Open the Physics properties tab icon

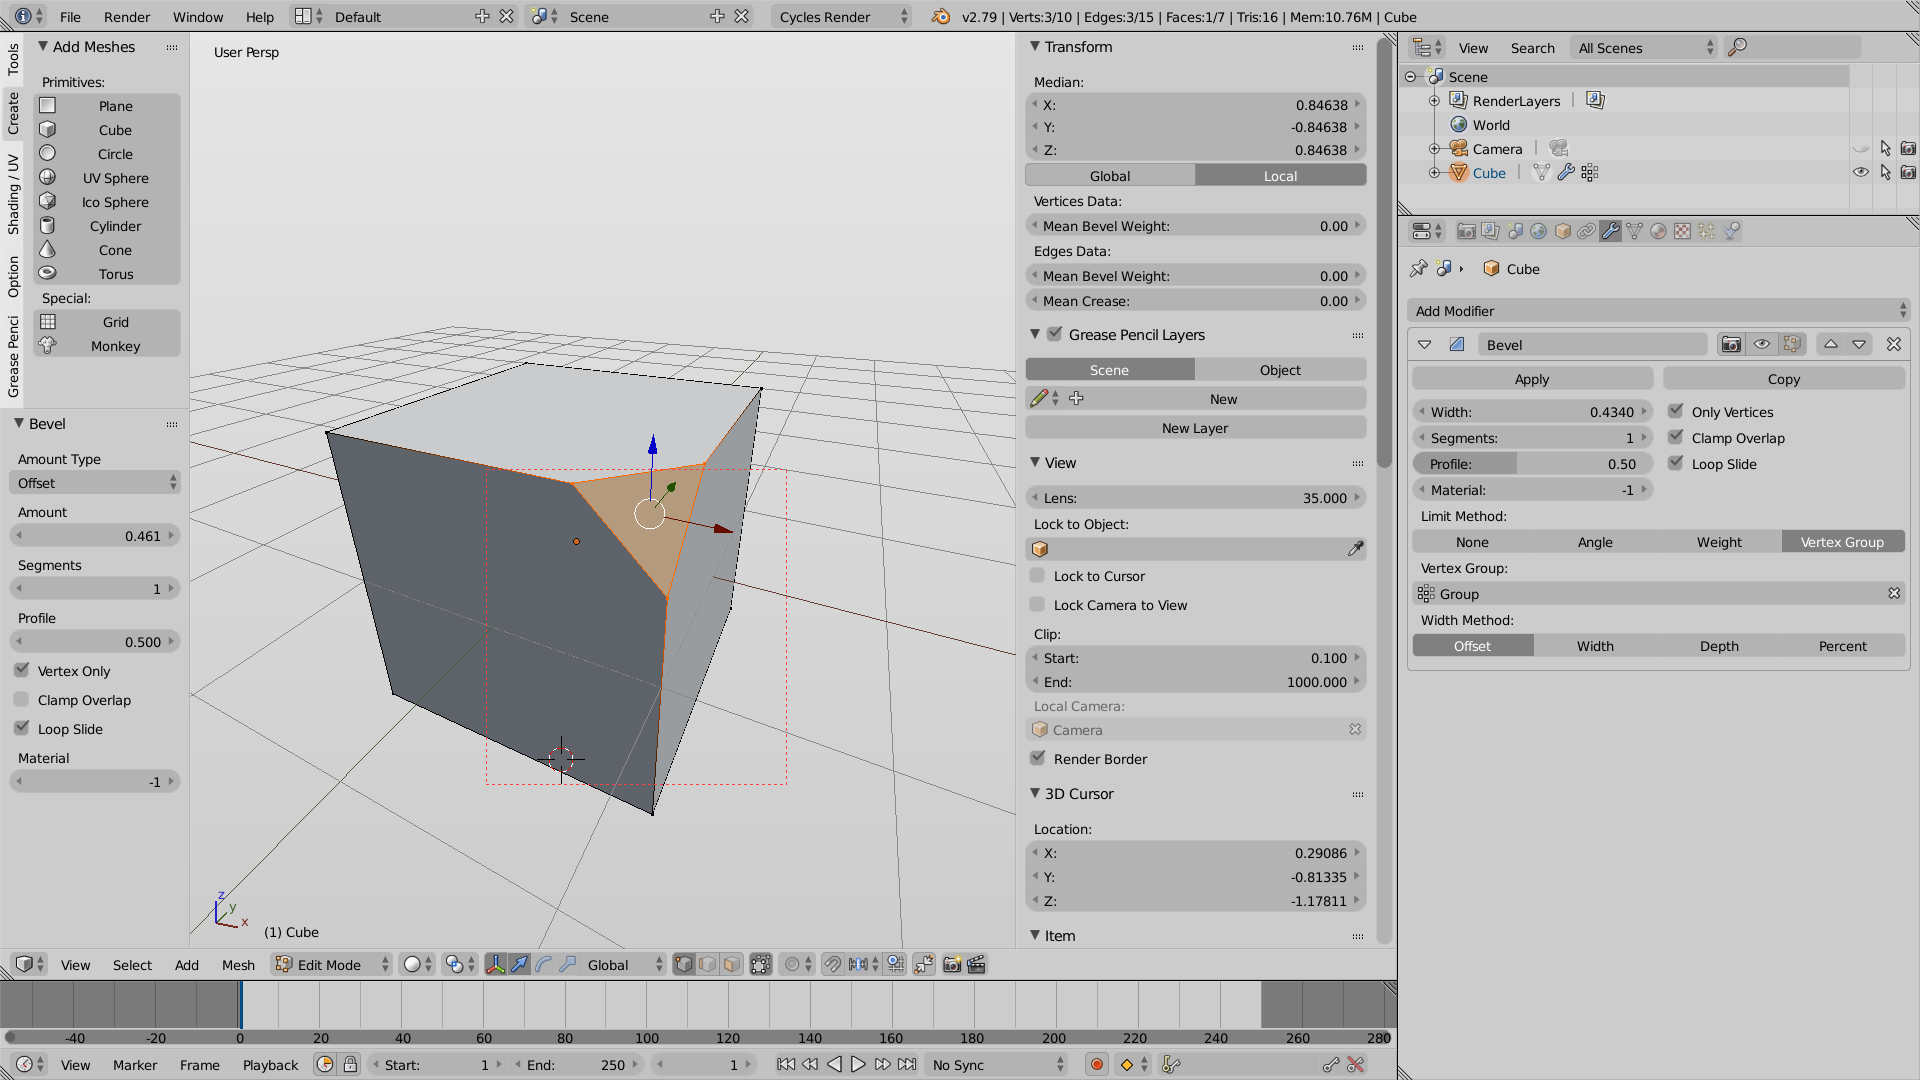[x=1731, y=231]
